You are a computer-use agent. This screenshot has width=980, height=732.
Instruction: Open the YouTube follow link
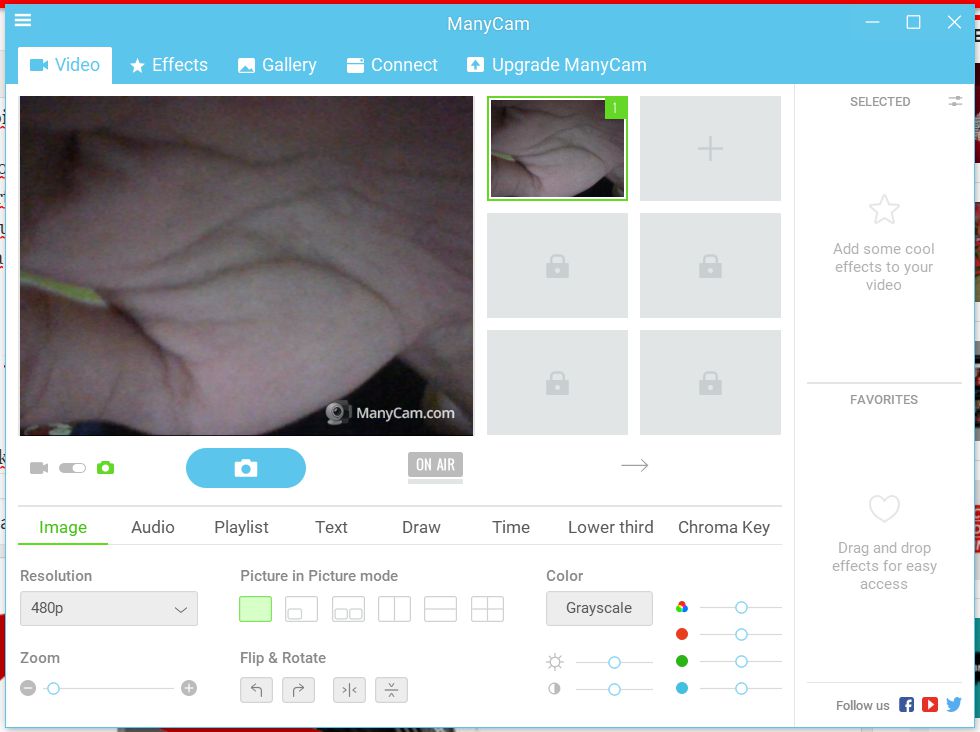click(930, 704)
